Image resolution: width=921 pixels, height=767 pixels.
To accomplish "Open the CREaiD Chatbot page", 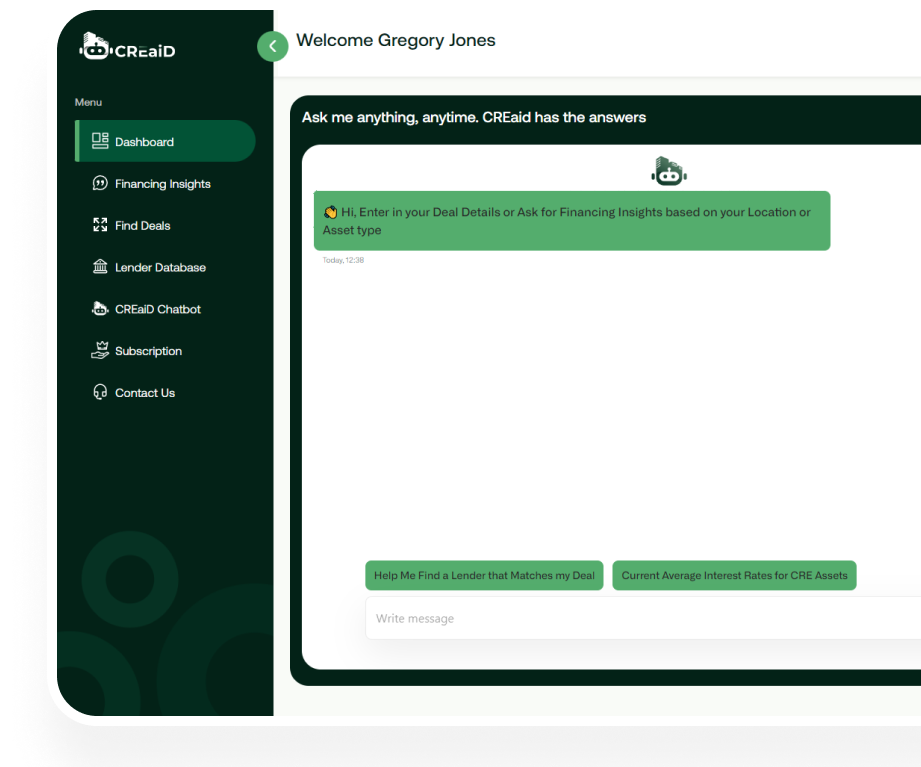I will click(158, 309).
